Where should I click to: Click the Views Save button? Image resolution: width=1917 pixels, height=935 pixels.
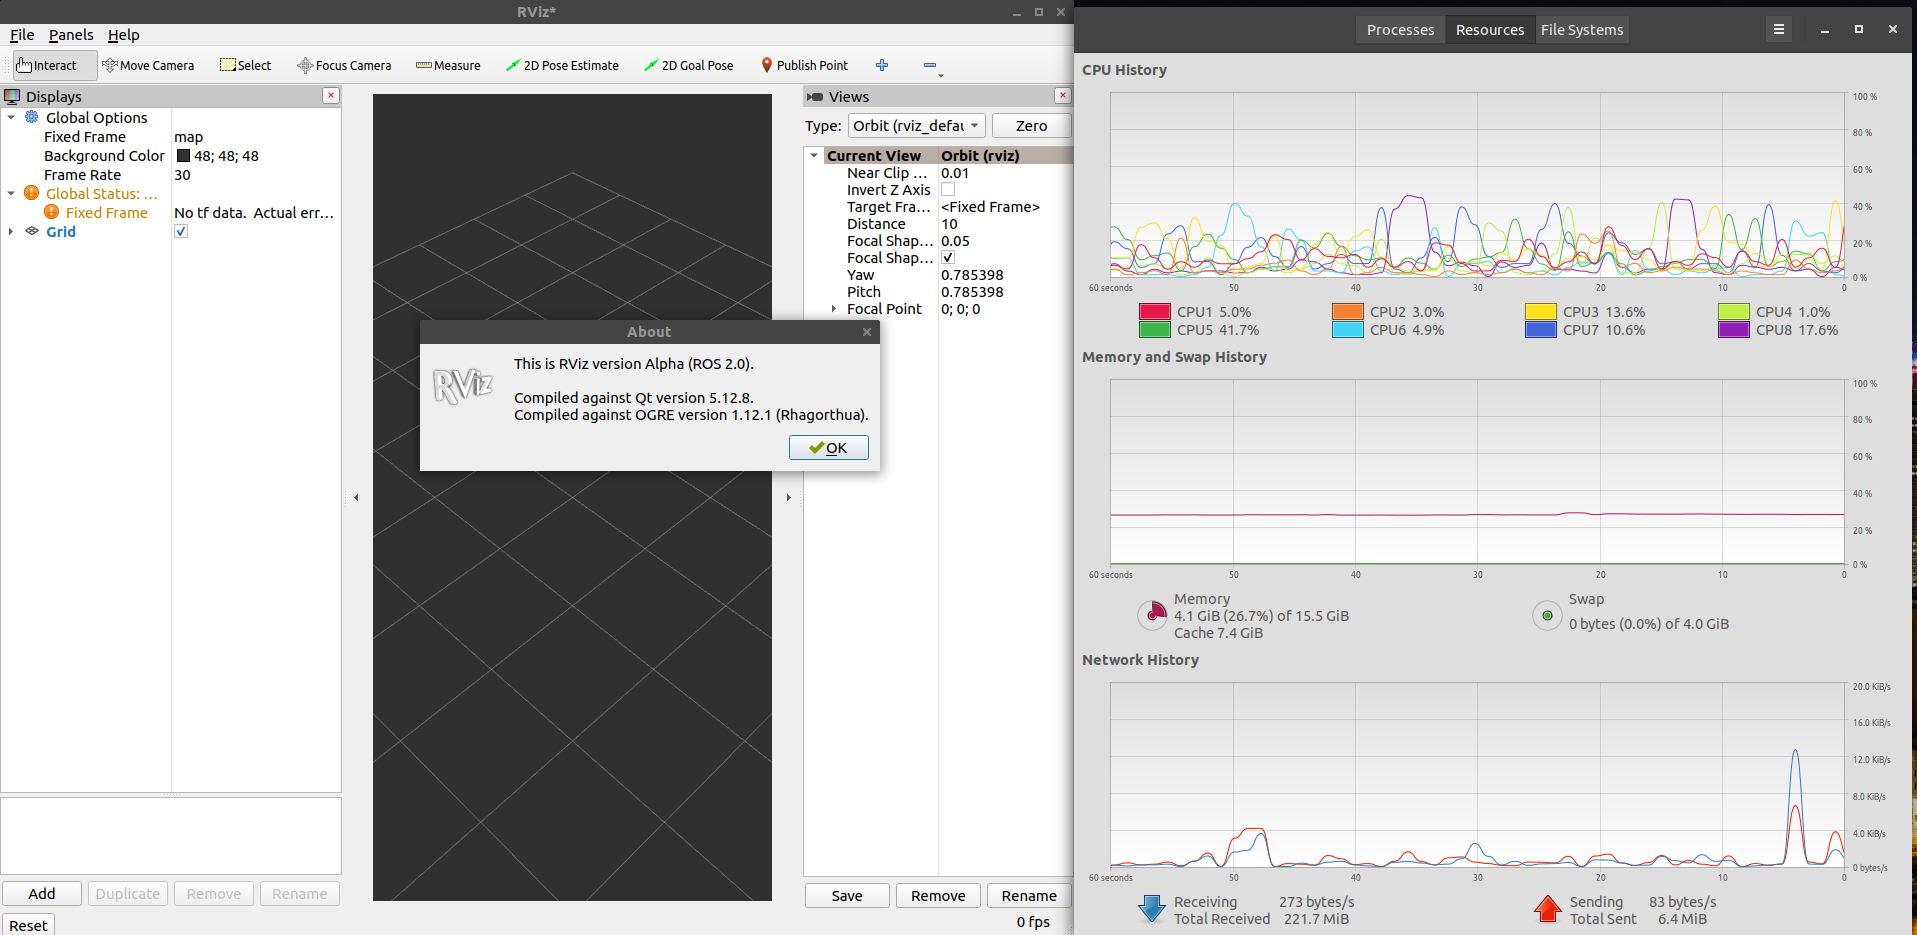847,895
